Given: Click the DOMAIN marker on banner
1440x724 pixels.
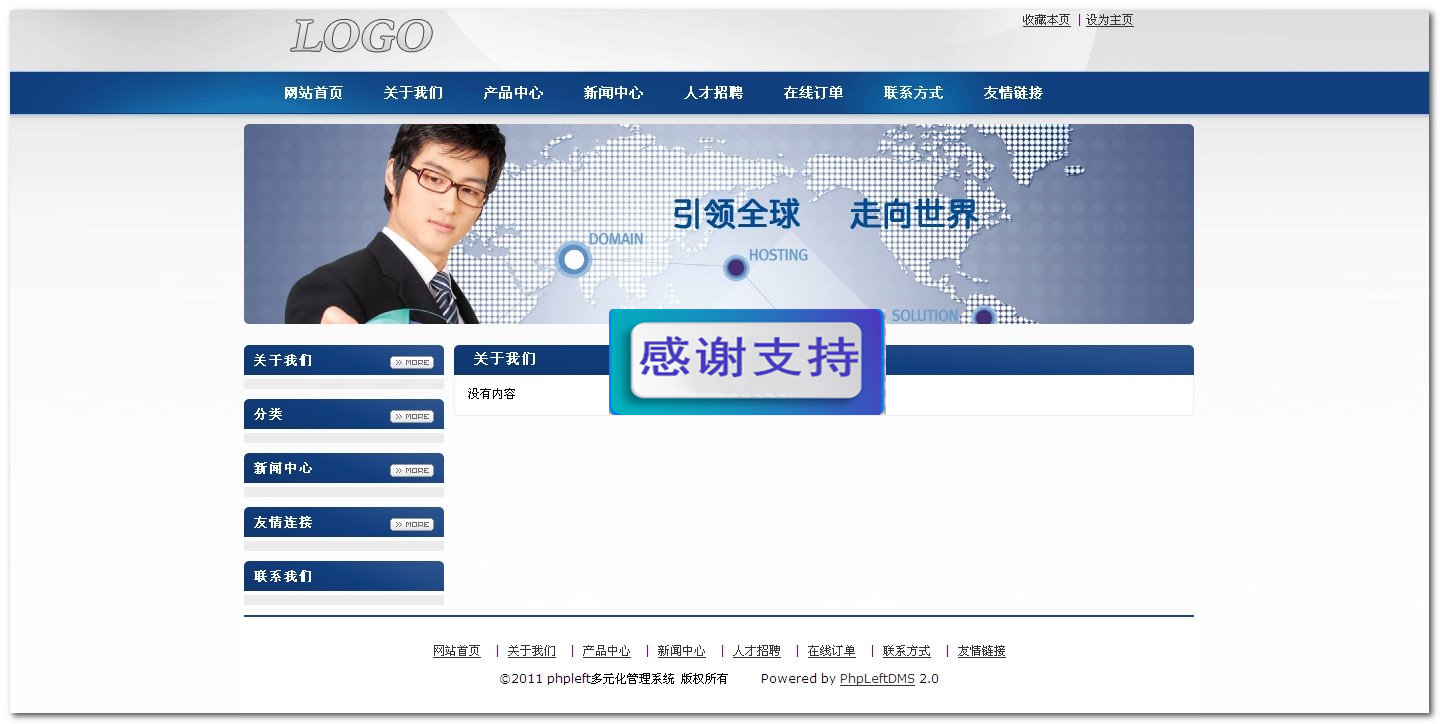Looking at the screenshot, I should tap(574, 260).
